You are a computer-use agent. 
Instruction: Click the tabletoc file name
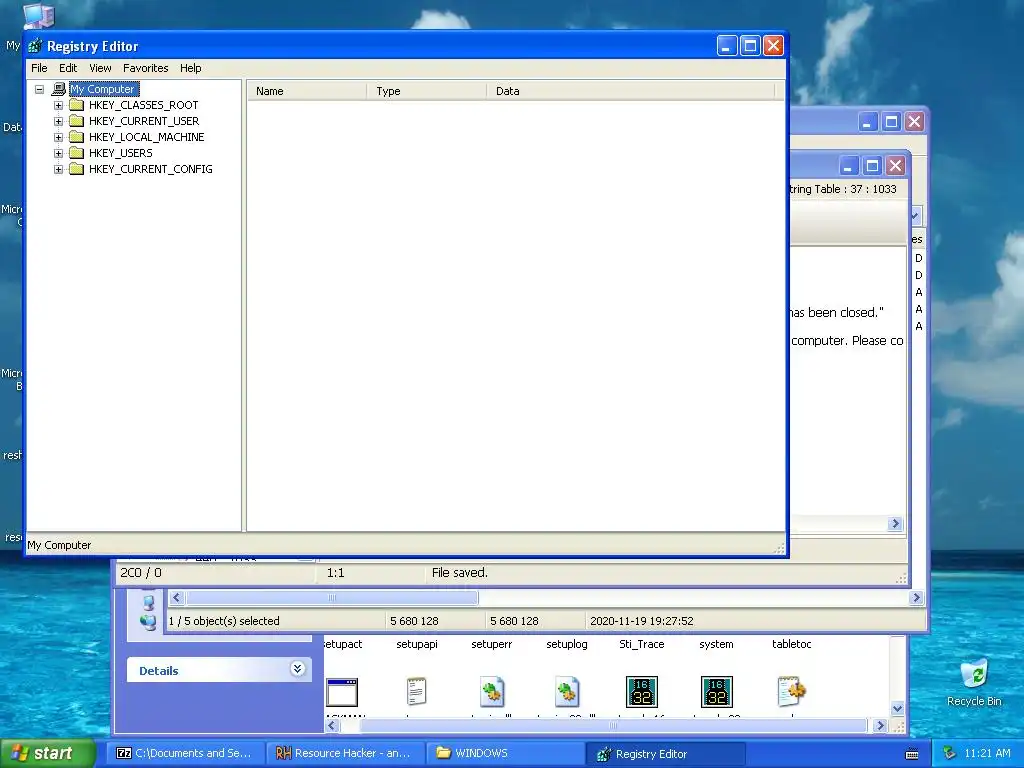point(792,644)
